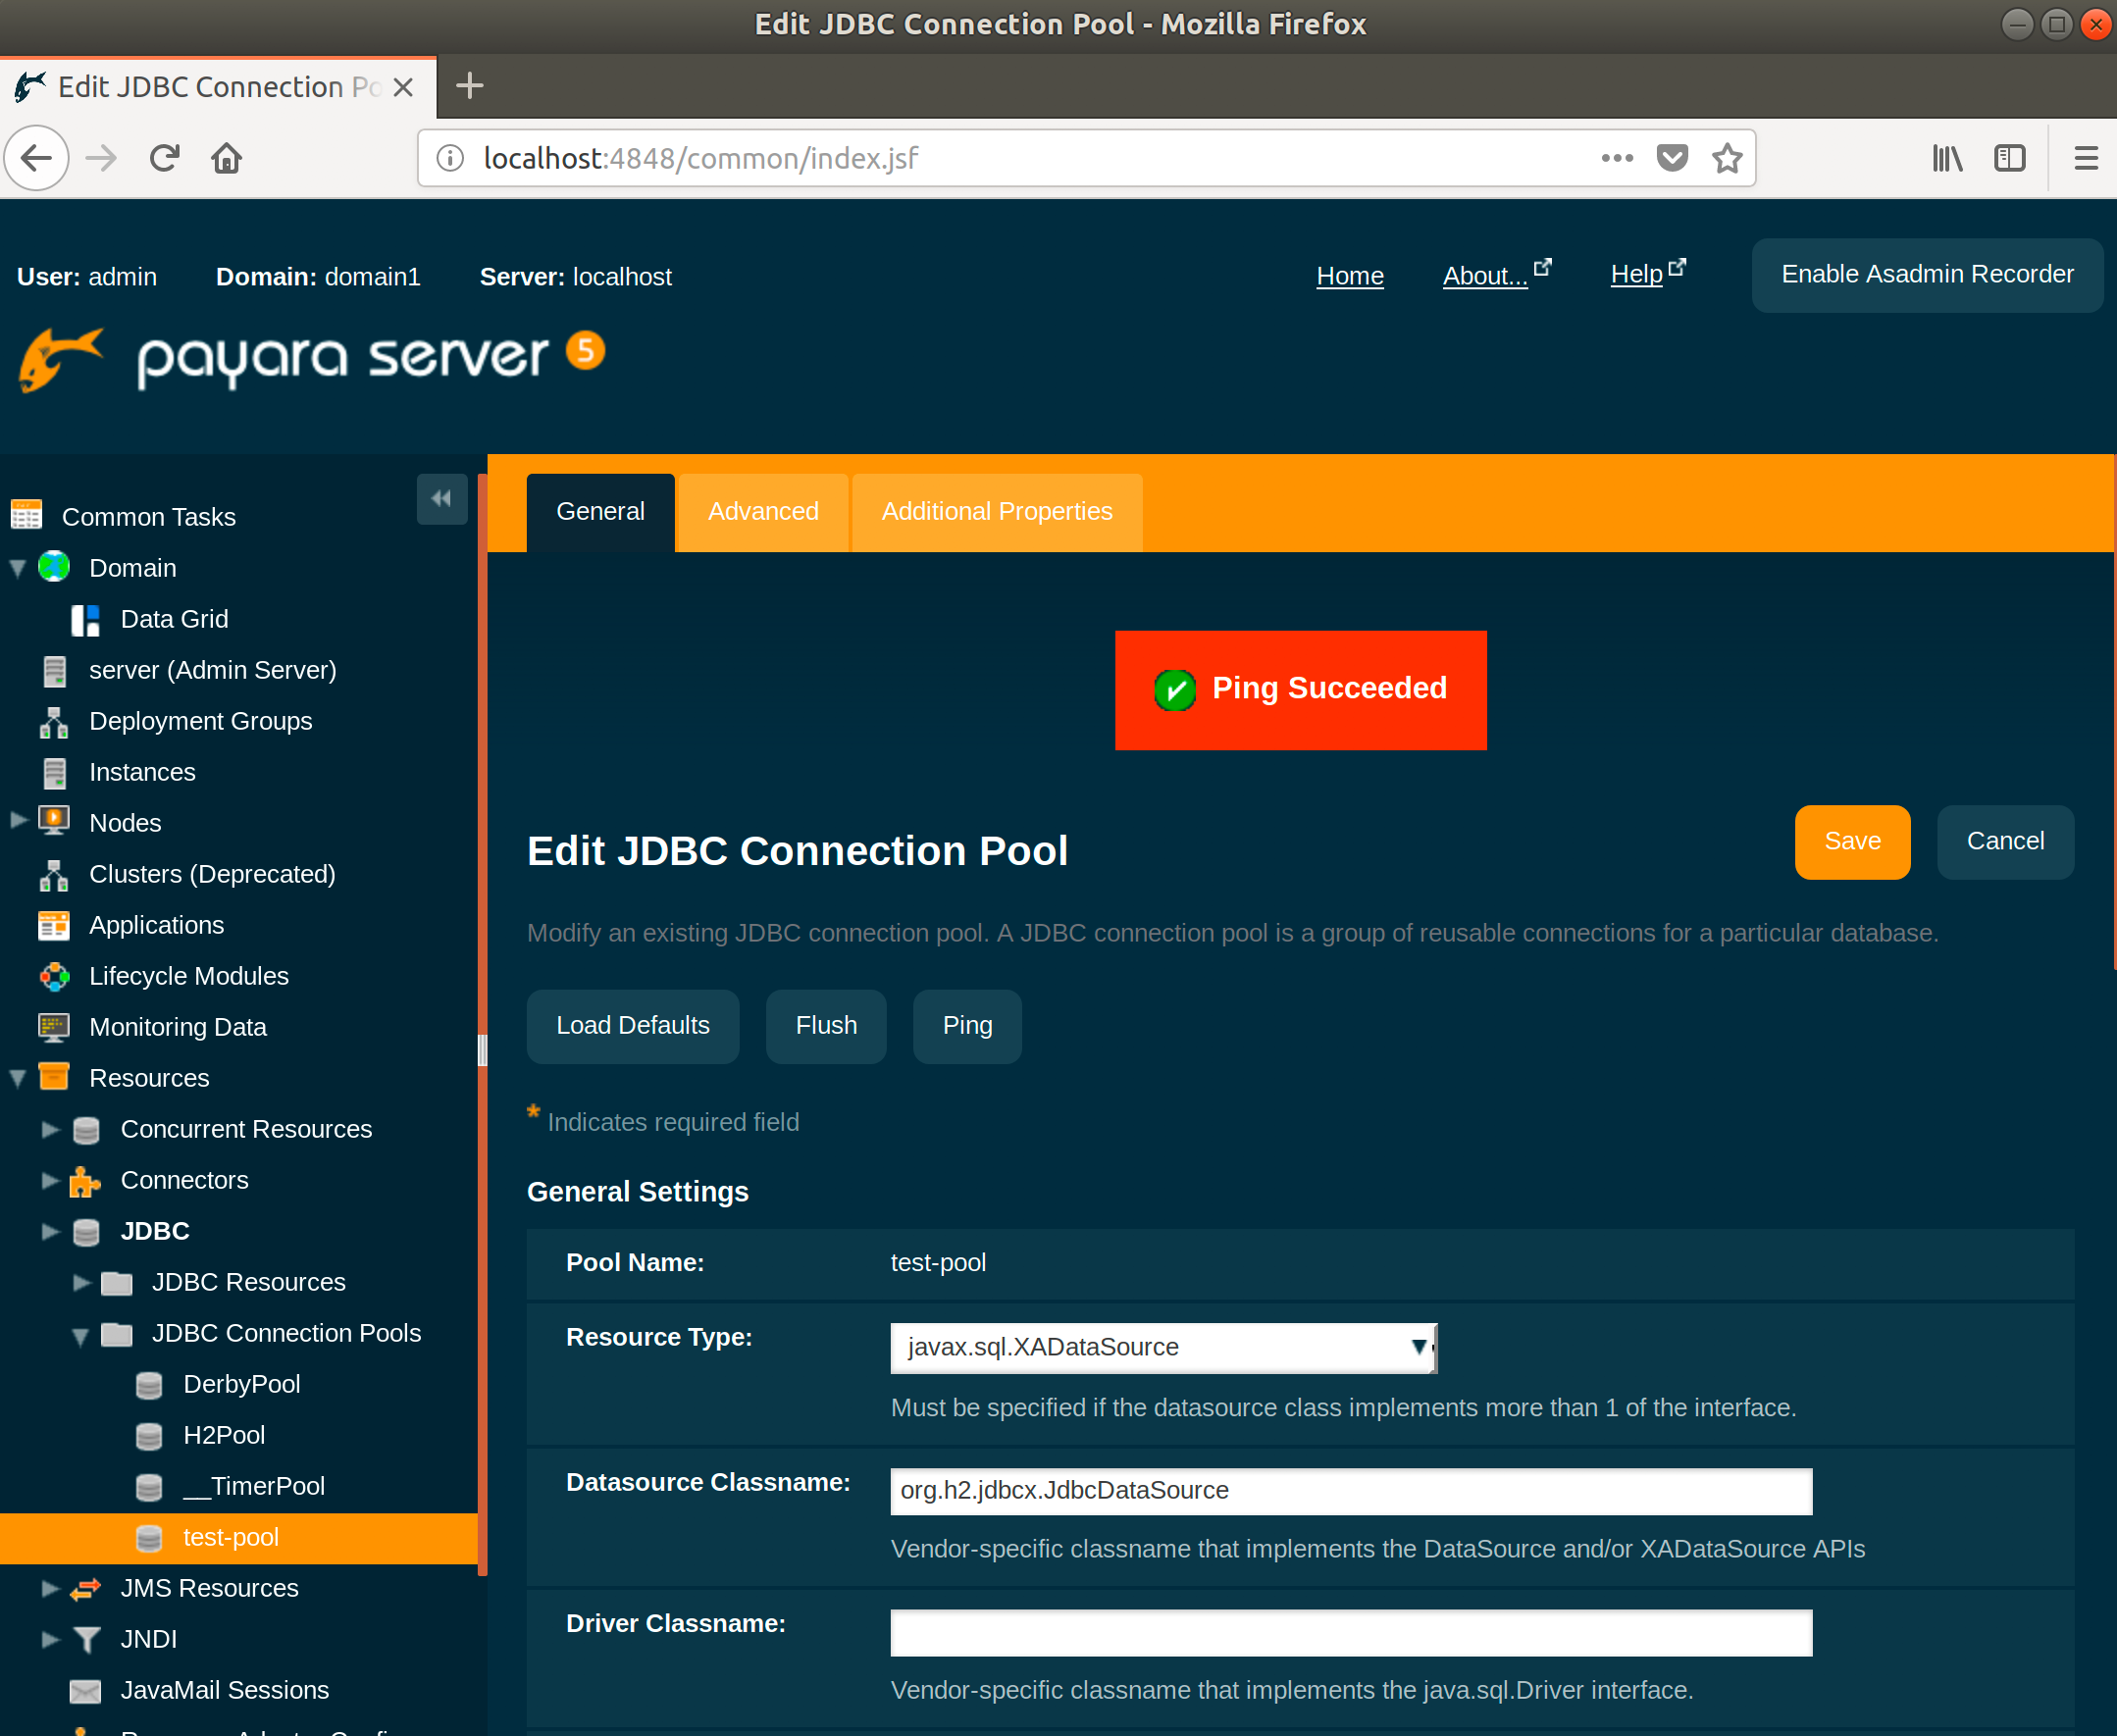Image resolution: width=2117 pixels, height=1736 pixels.
Task: Switch to the Advanced tab
Action: (762, 512)
